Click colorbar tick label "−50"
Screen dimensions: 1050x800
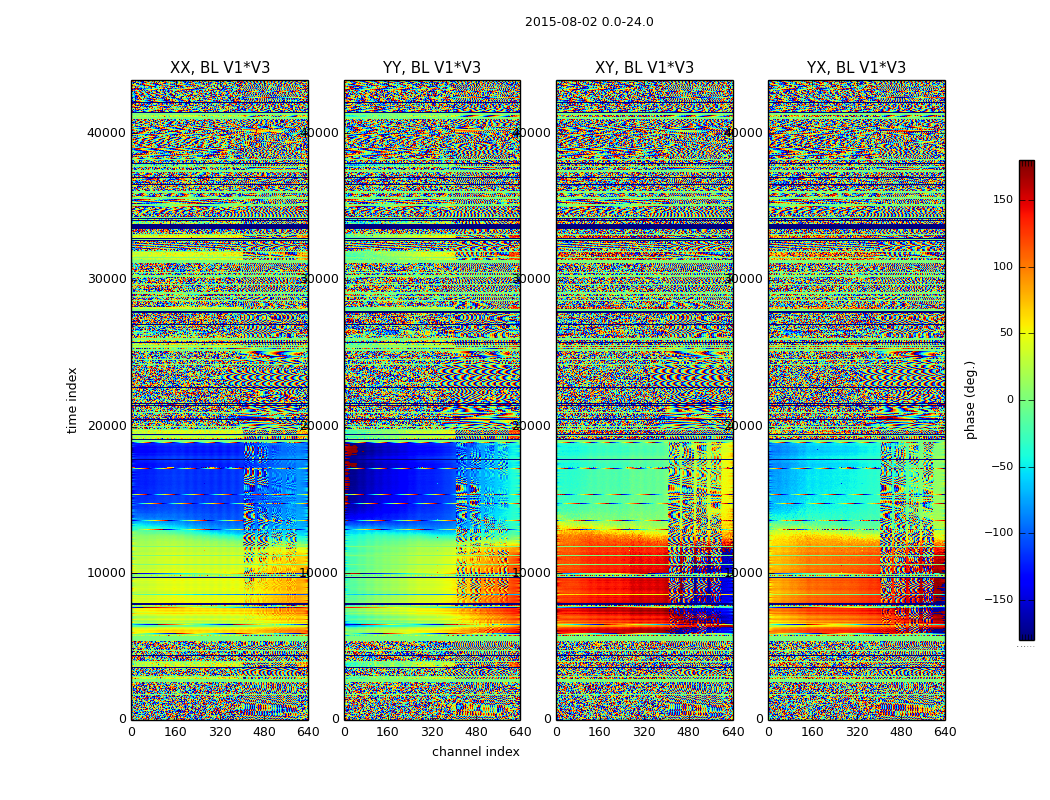1002,467
